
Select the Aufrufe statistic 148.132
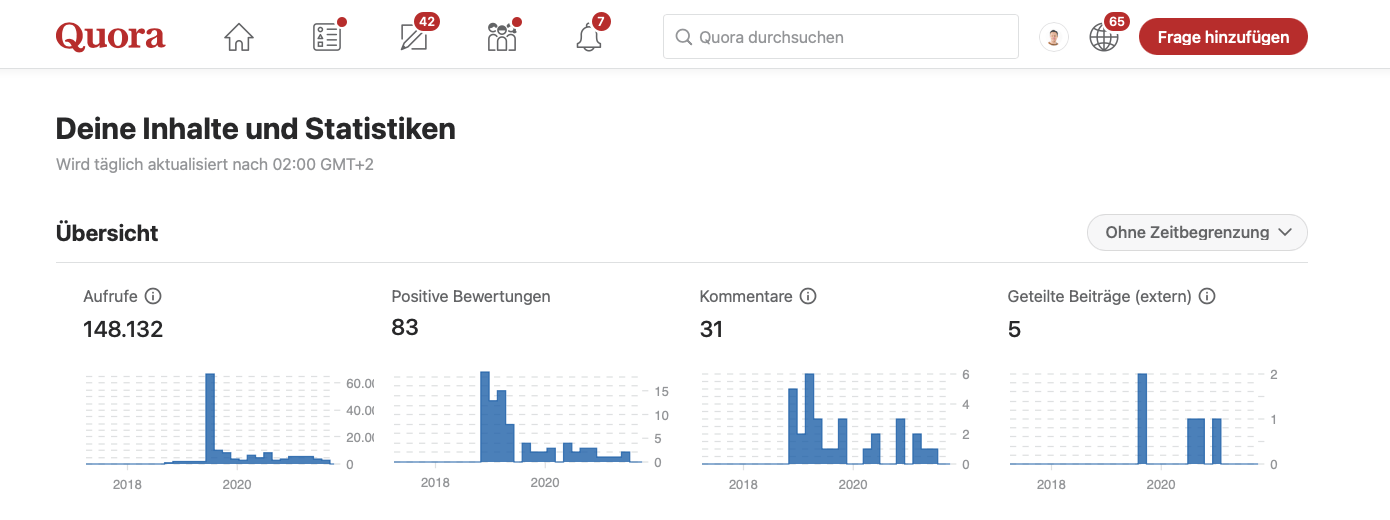pyautogui.click(x=123, y=329)
